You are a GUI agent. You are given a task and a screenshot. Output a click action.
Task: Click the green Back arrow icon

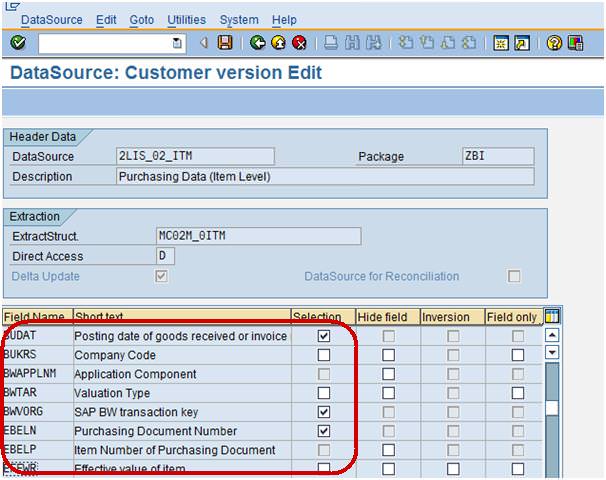pyautogui.click(x=257, y=43)
